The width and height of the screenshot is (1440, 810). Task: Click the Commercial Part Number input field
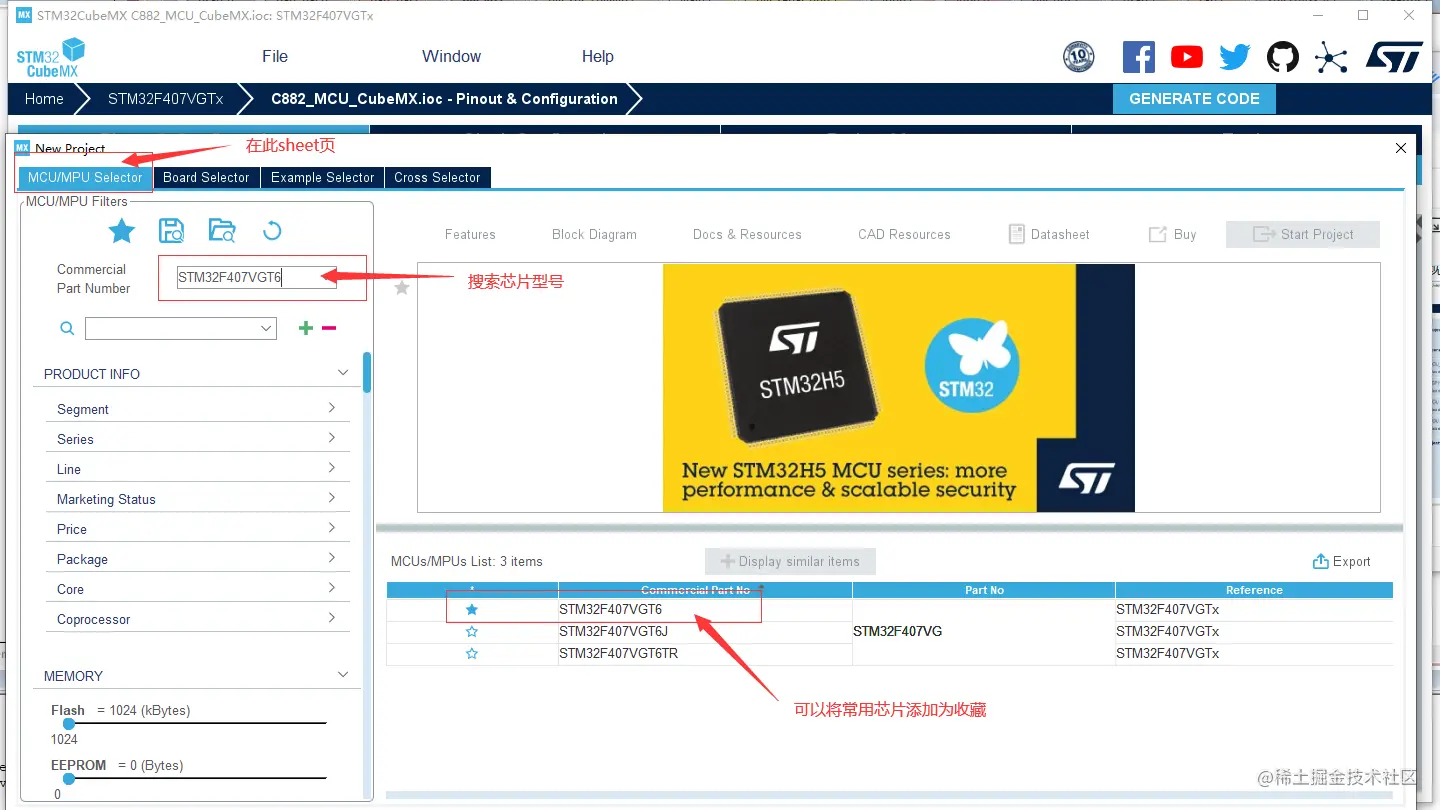point(256,278)
